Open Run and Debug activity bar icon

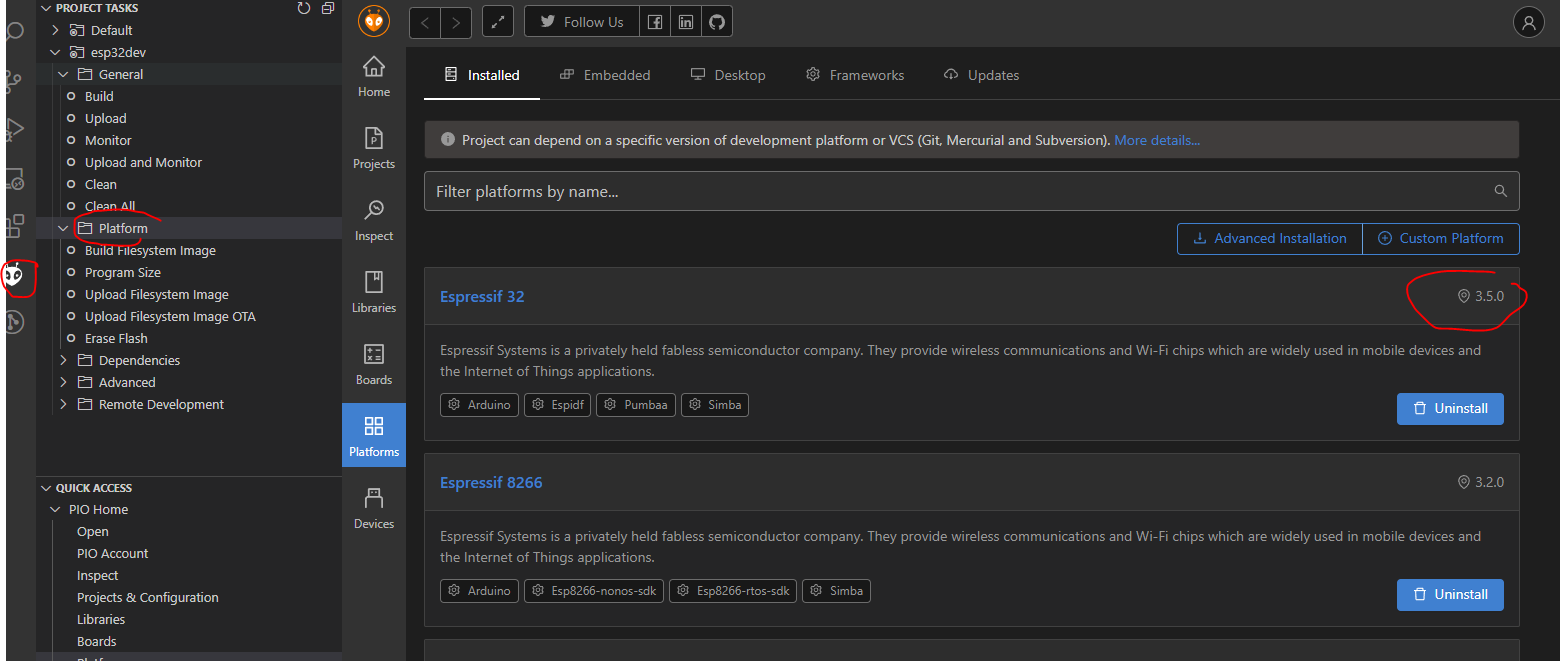(x=14, y=129)
